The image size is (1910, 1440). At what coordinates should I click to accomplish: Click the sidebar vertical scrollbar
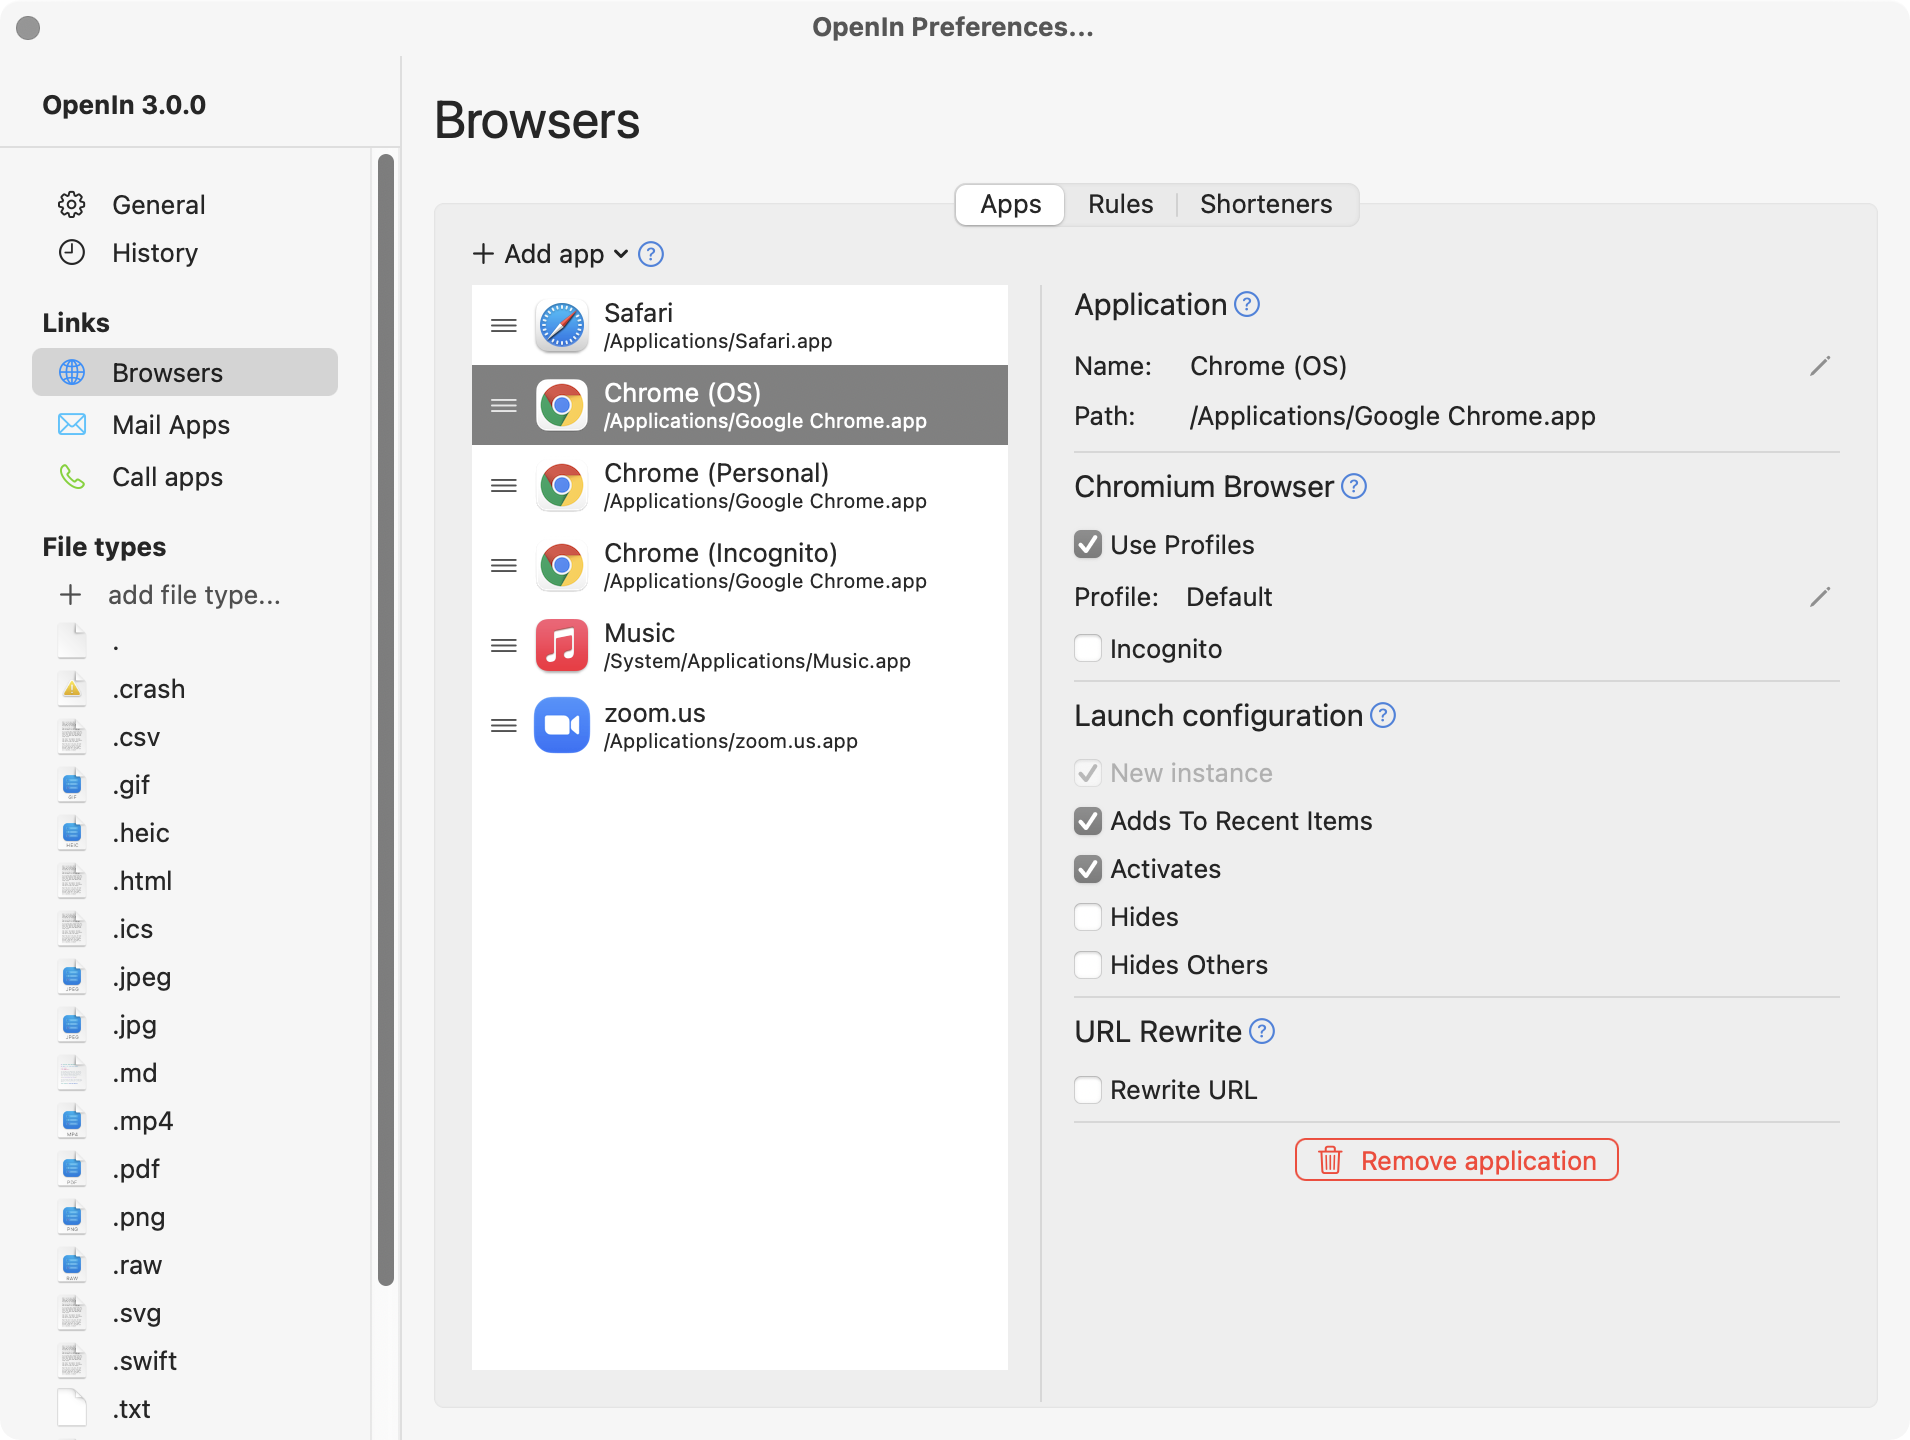tap(386, 720)
